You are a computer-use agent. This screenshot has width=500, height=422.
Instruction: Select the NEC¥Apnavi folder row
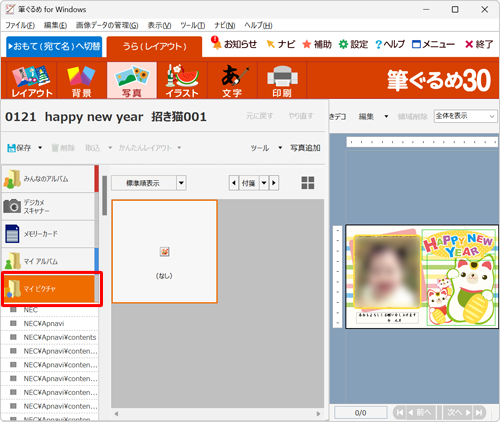click(x=50, y=323)
